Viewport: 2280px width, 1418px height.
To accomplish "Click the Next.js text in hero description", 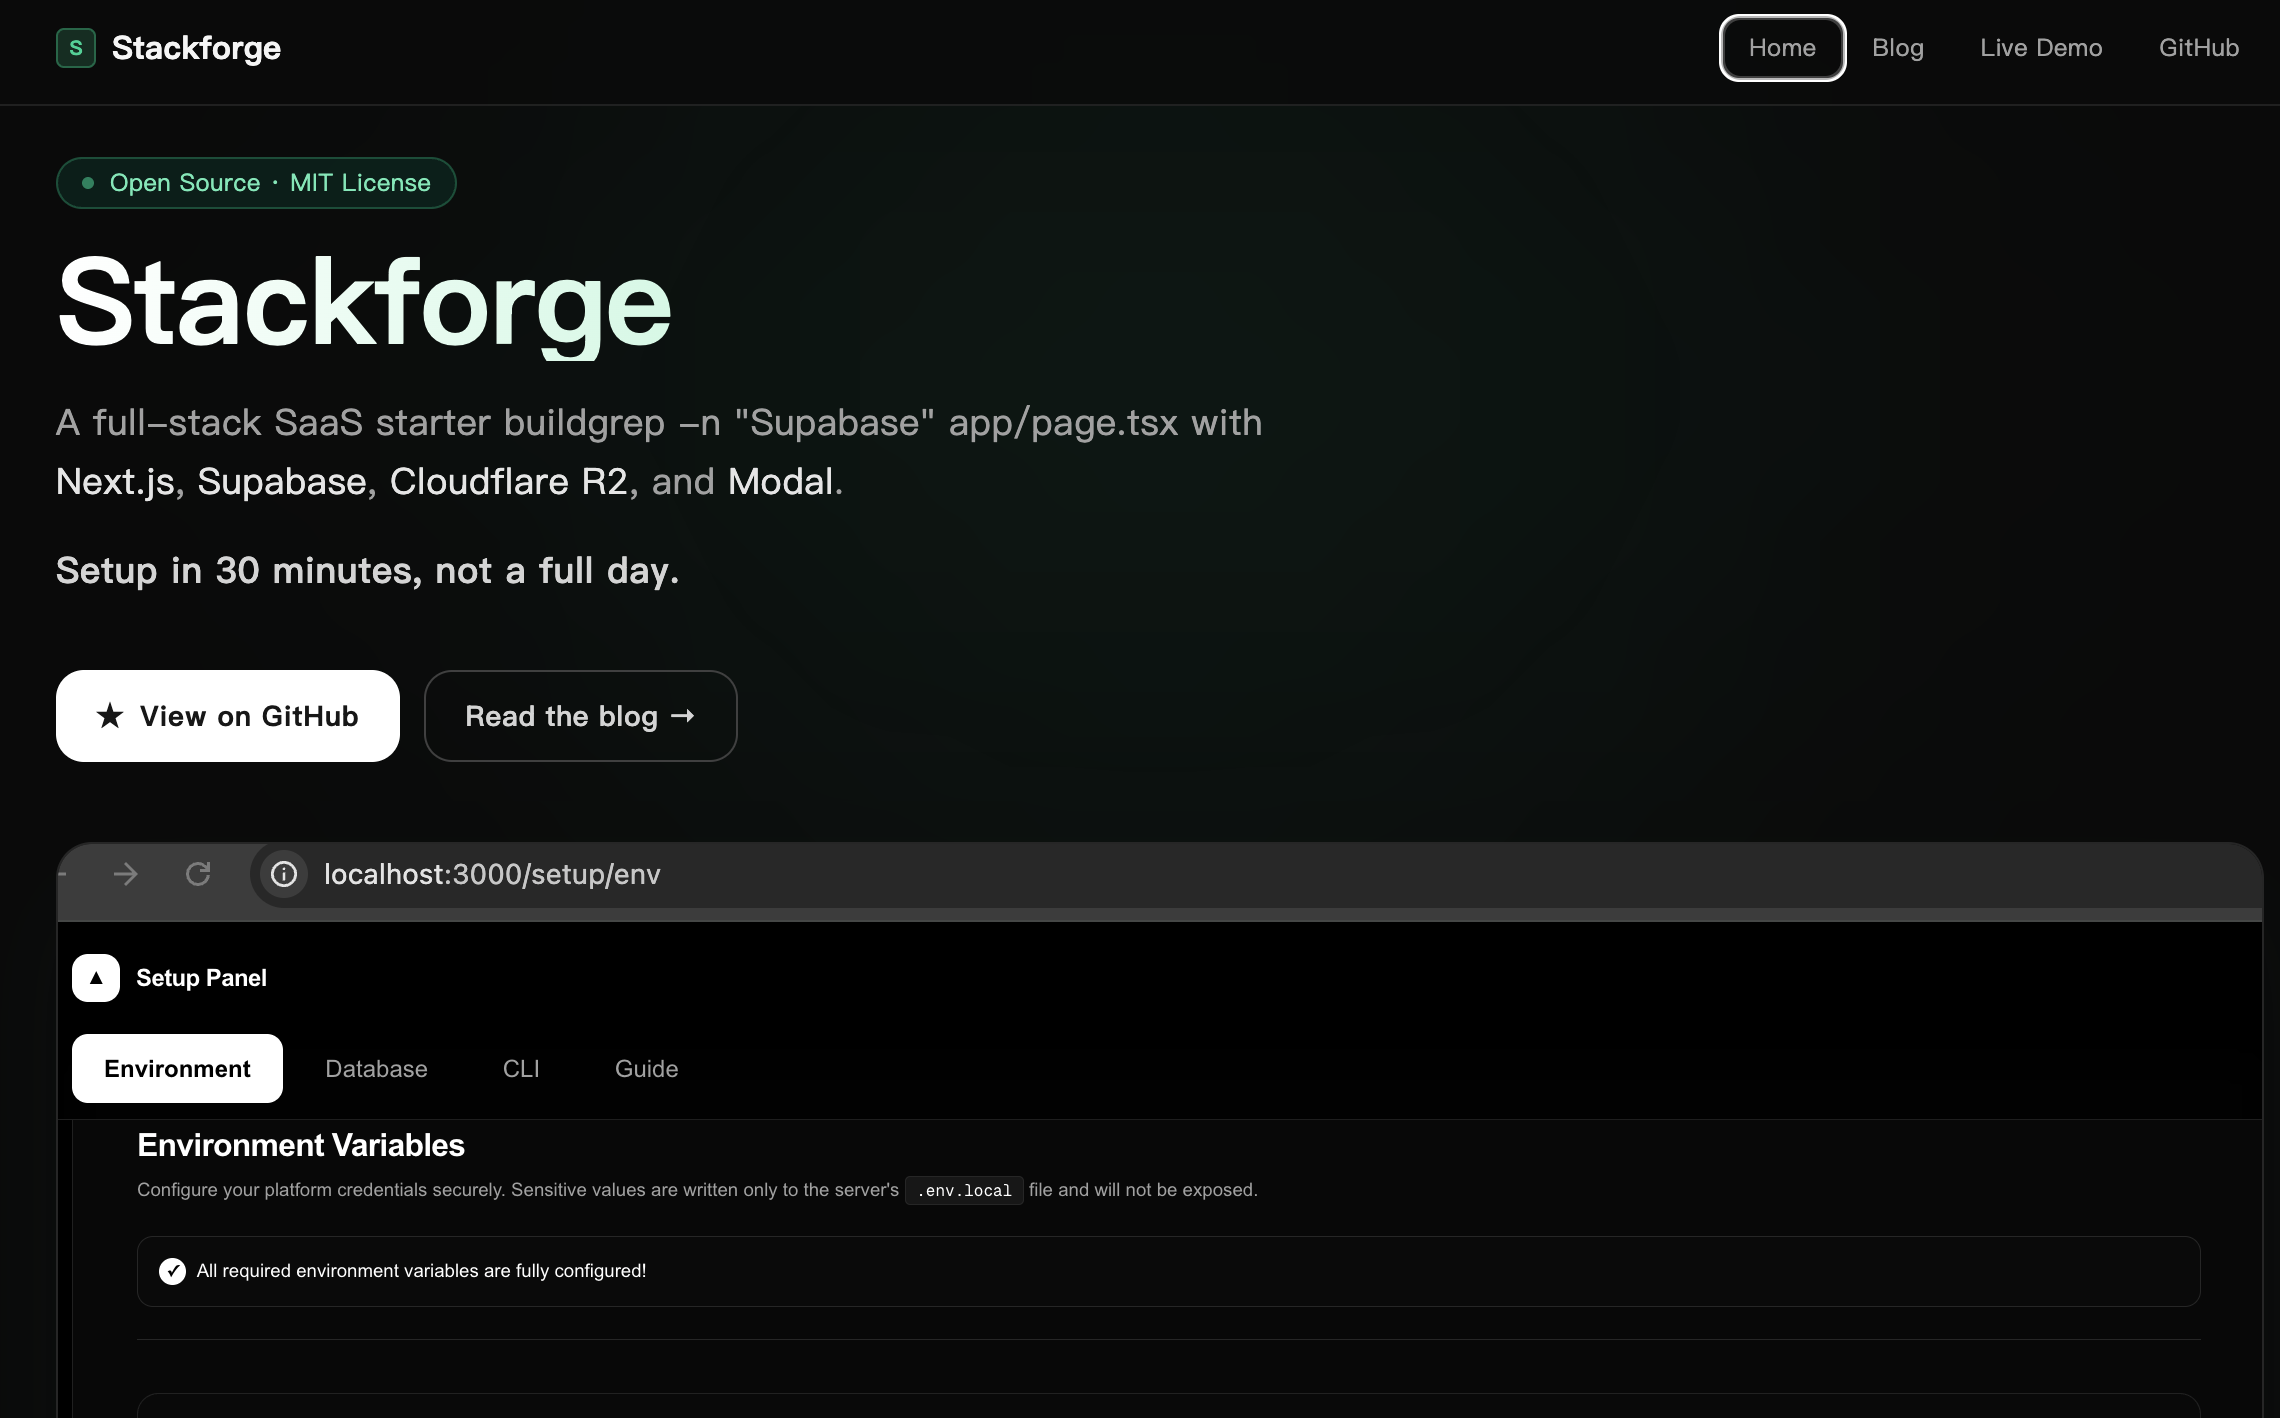I will [115, 482].
